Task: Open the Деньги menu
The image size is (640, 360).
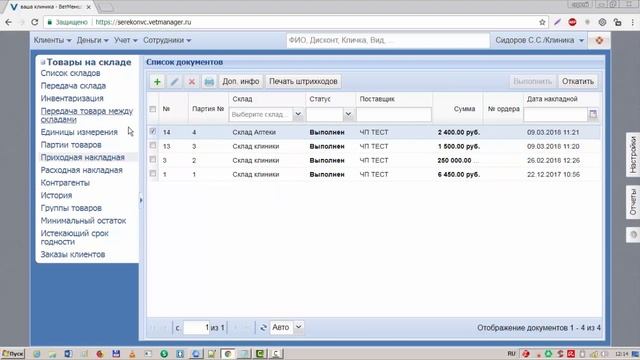Action: point(92,40)
